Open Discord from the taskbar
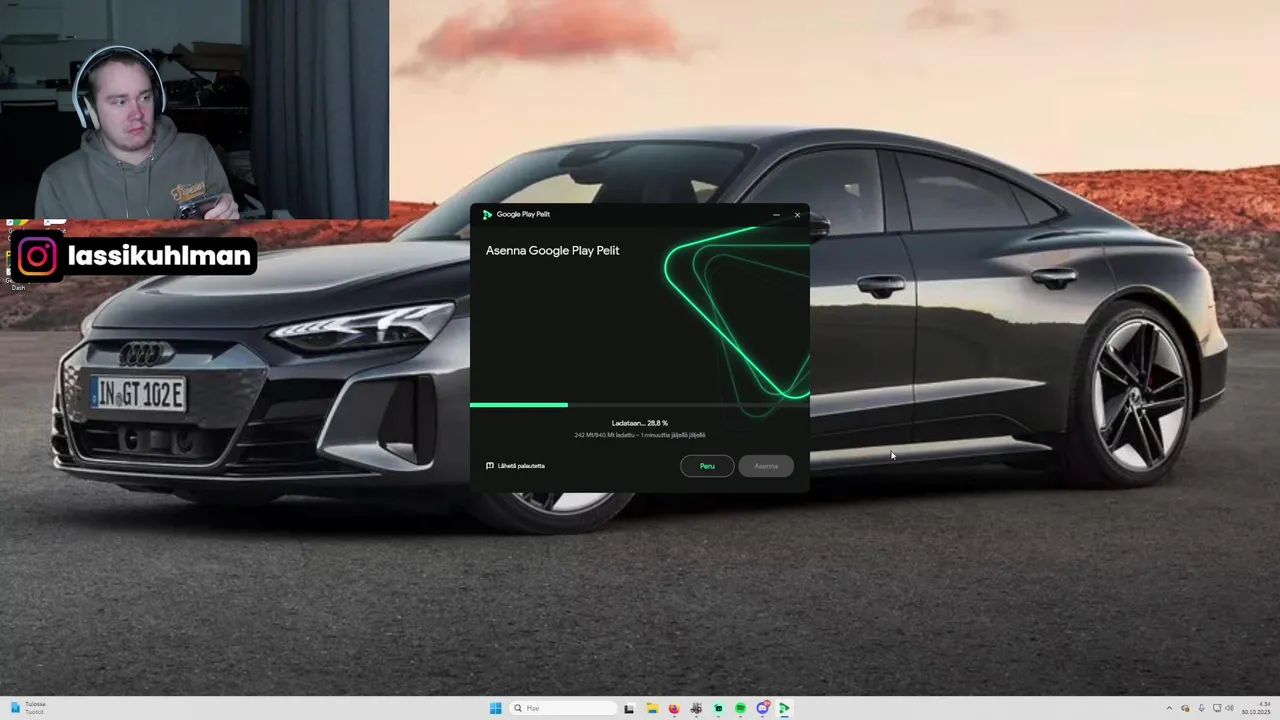This screenshot has width=1280, height=720. 763,708
